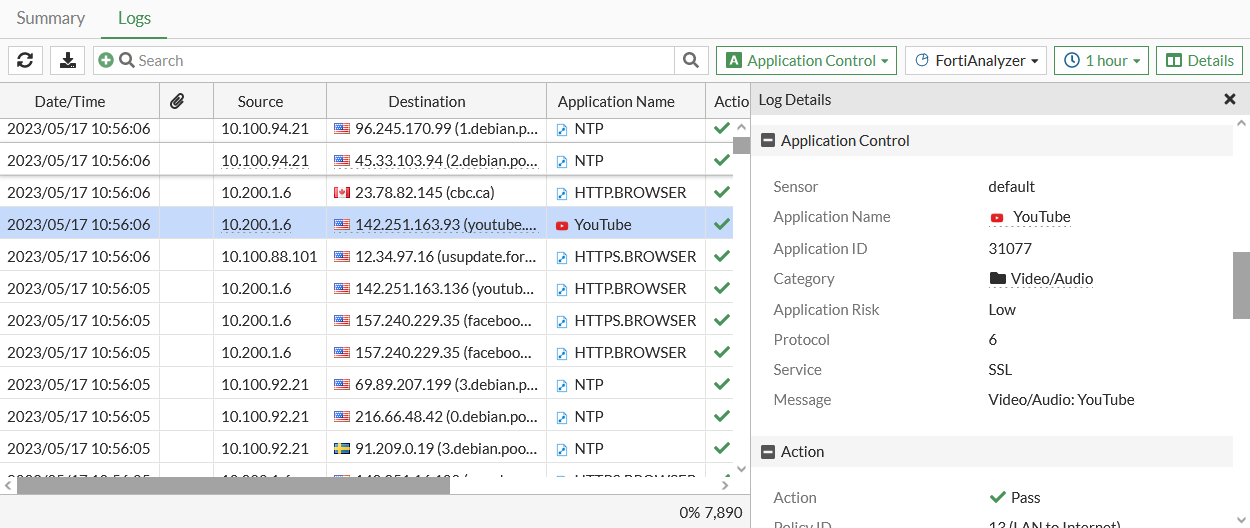Collapse the Action section
1250x528 pixels.
coord(768,452)
